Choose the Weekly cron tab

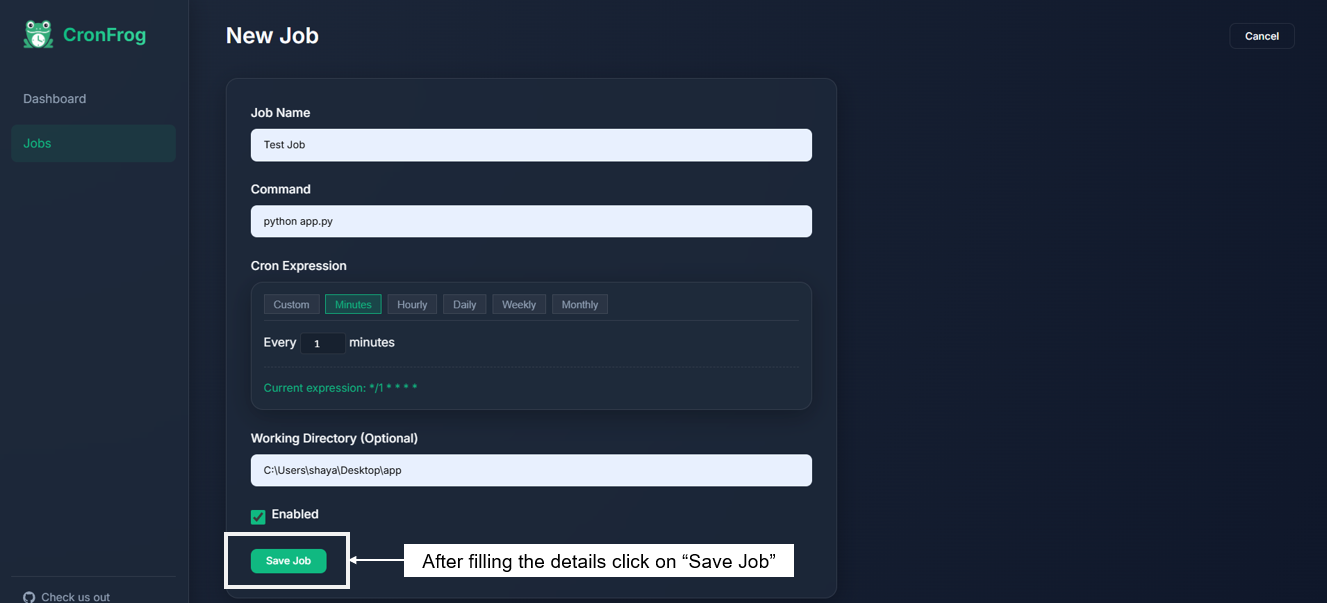[x=519, y=304]
